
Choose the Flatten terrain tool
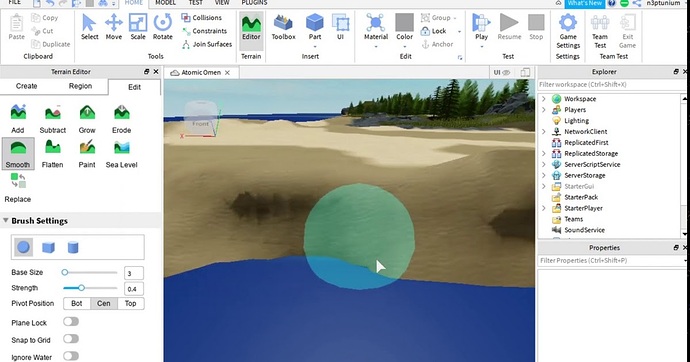tap(52, 154)
